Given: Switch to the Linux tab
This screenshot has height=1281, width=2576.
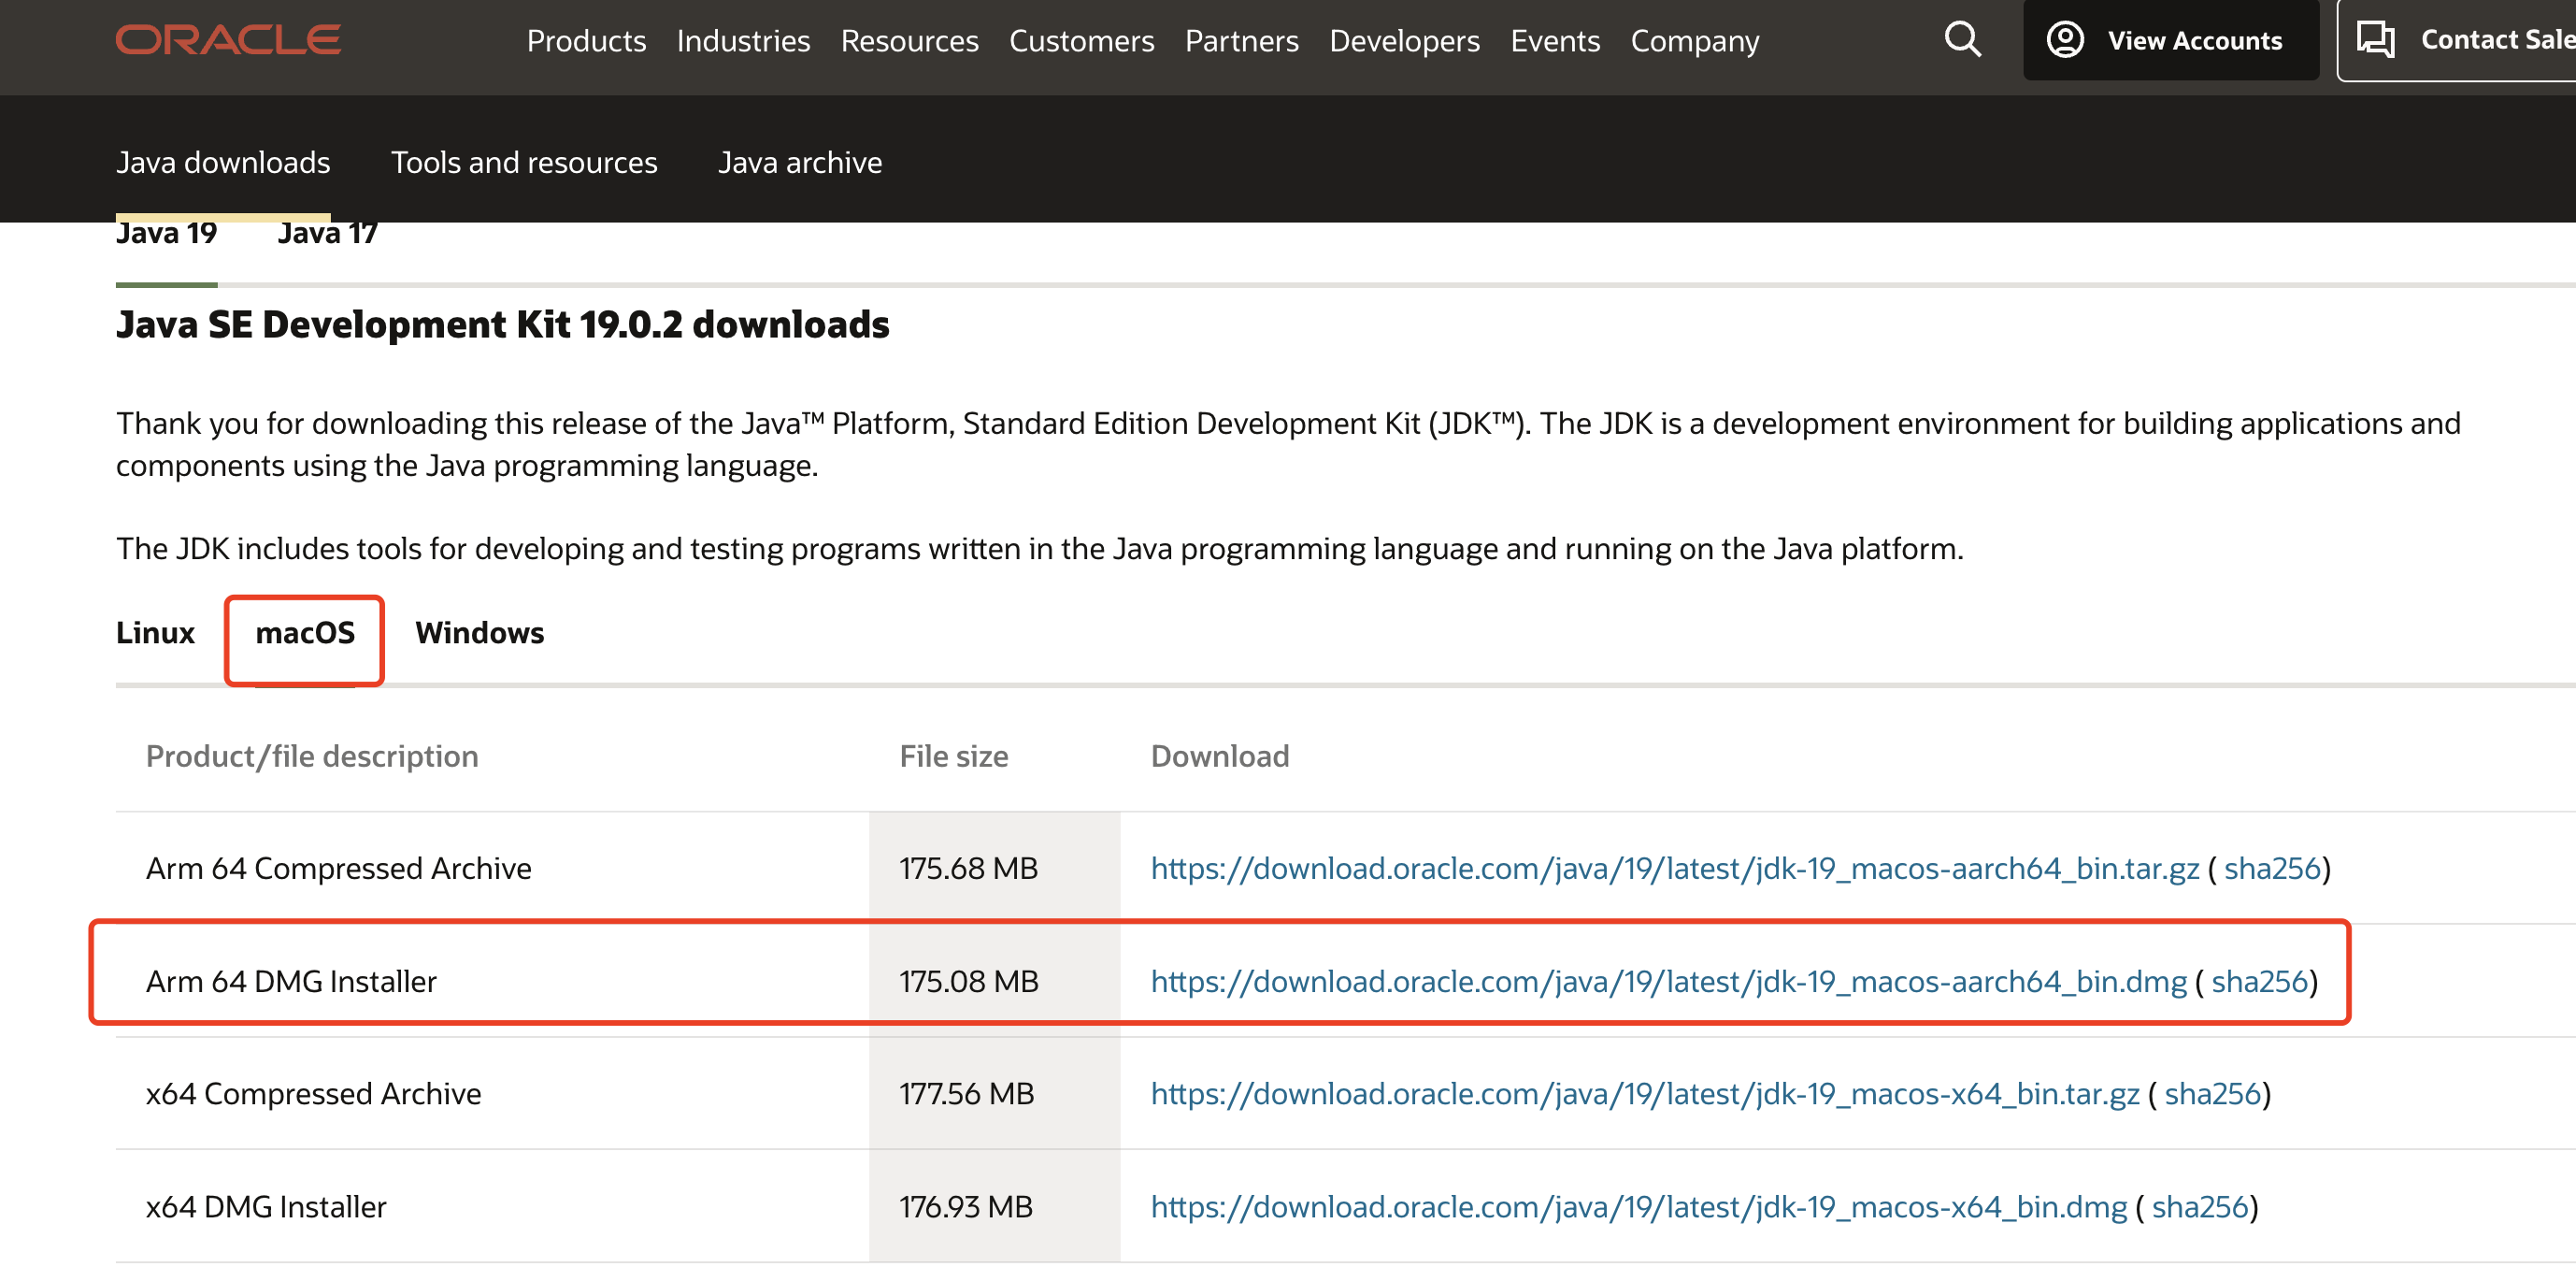Looking at the screenshot, I should (155, 633).
